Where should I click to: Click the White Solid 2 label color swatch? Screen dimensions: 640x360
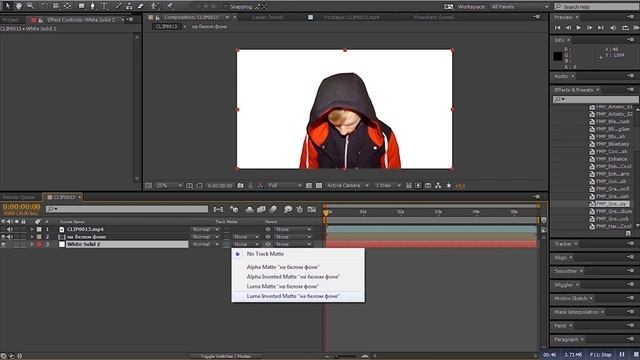39,244
